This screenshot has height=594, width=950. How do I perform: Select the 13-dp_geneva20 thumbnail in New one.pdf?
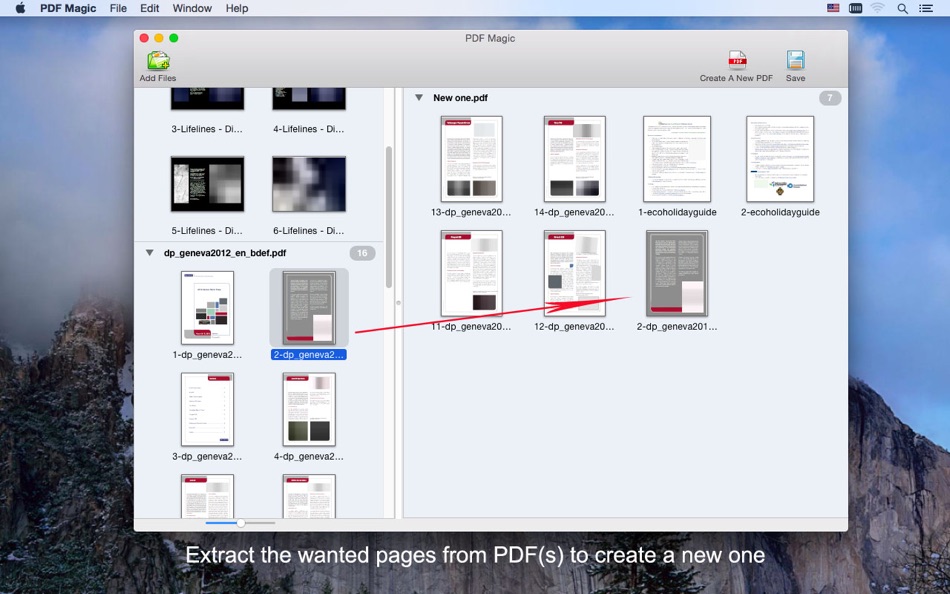(x=471, y=159)
